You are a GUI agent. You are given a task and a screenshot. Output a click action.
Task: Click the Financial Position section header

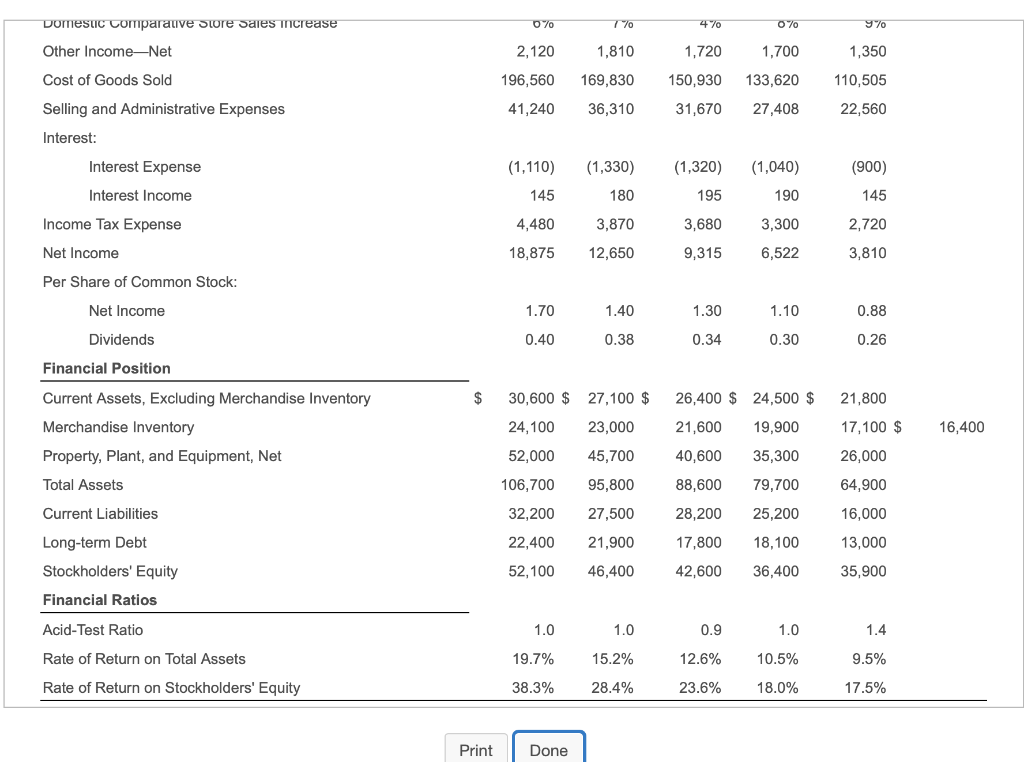[x=95, y=368]
